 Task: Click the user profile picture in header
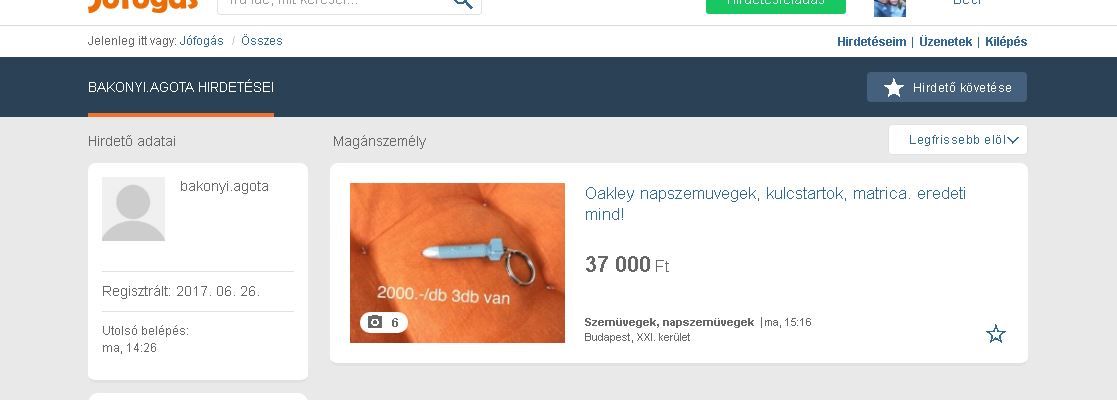pyautogui.click(x=890, y=7)
